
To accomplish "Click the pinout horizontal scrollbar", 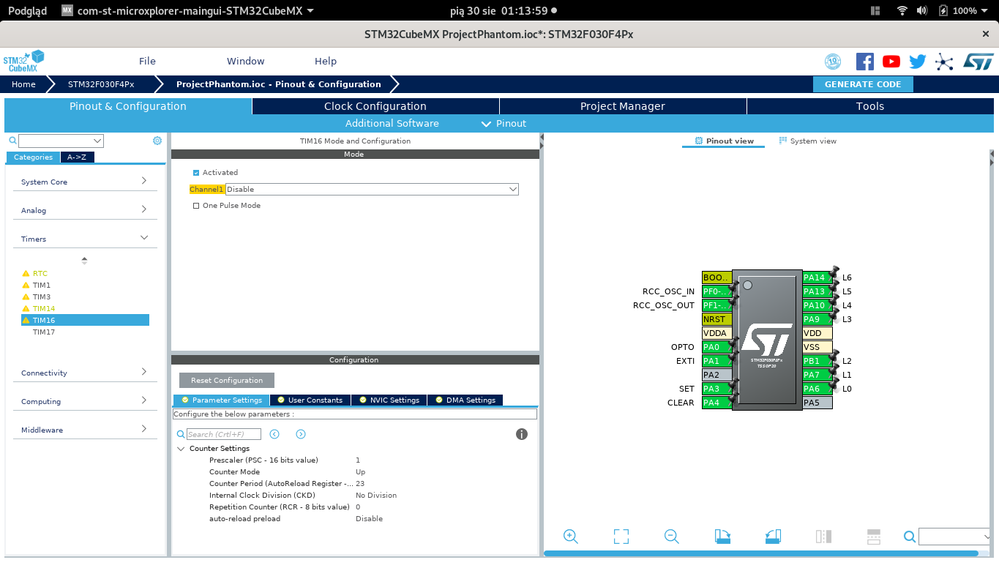I will pos(761,553).
